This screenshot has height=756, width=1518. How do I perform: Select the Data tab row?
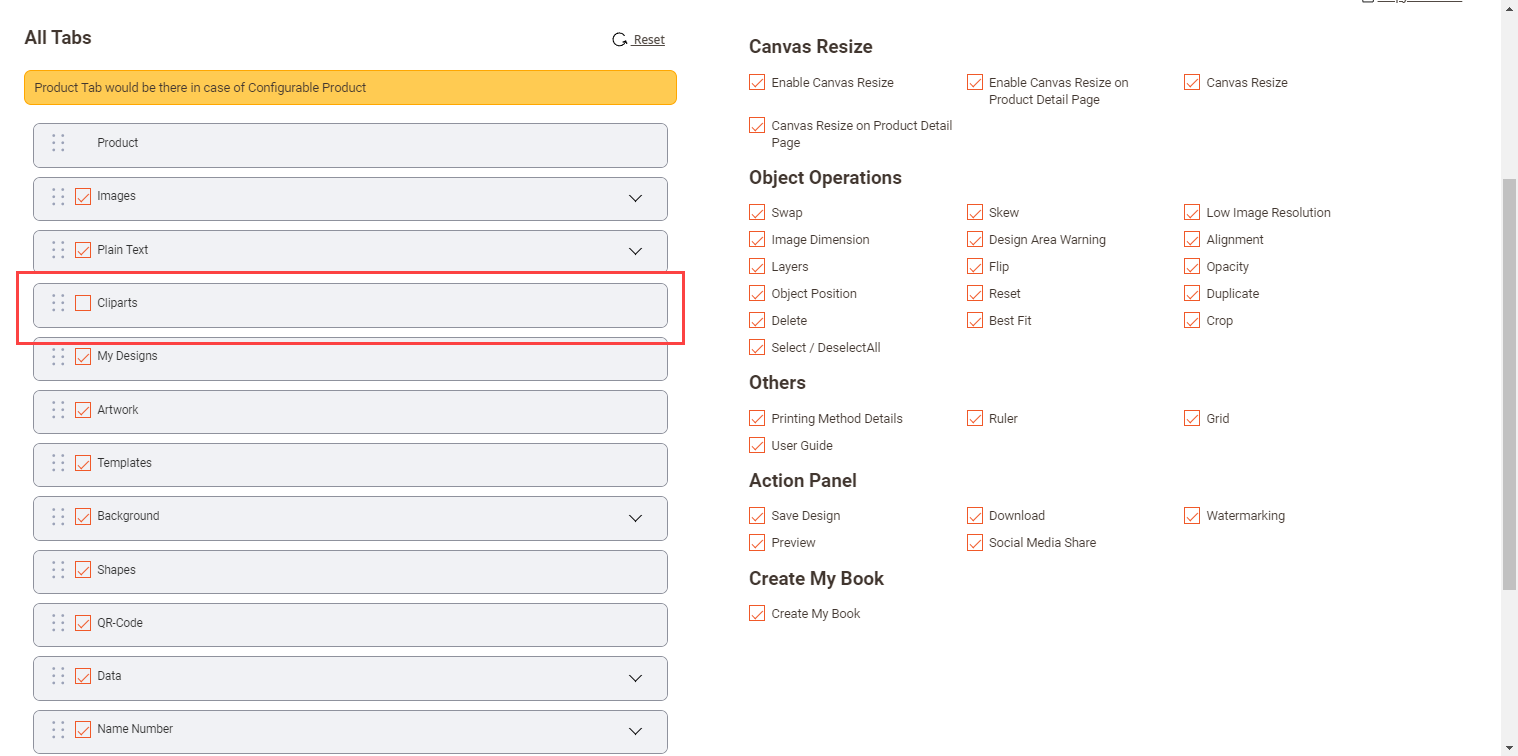[x=350, y=677]
